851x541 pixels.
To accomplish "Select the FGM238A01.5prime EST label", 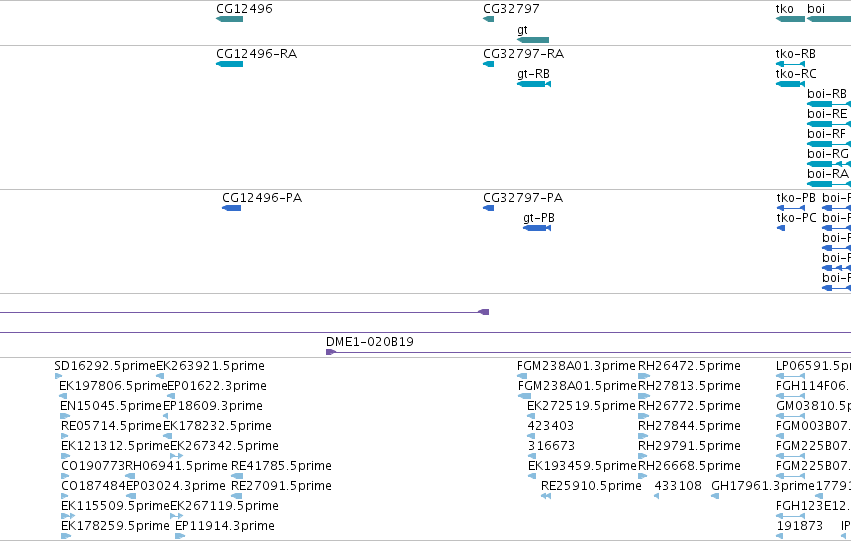I will click(x=577, y=386).
